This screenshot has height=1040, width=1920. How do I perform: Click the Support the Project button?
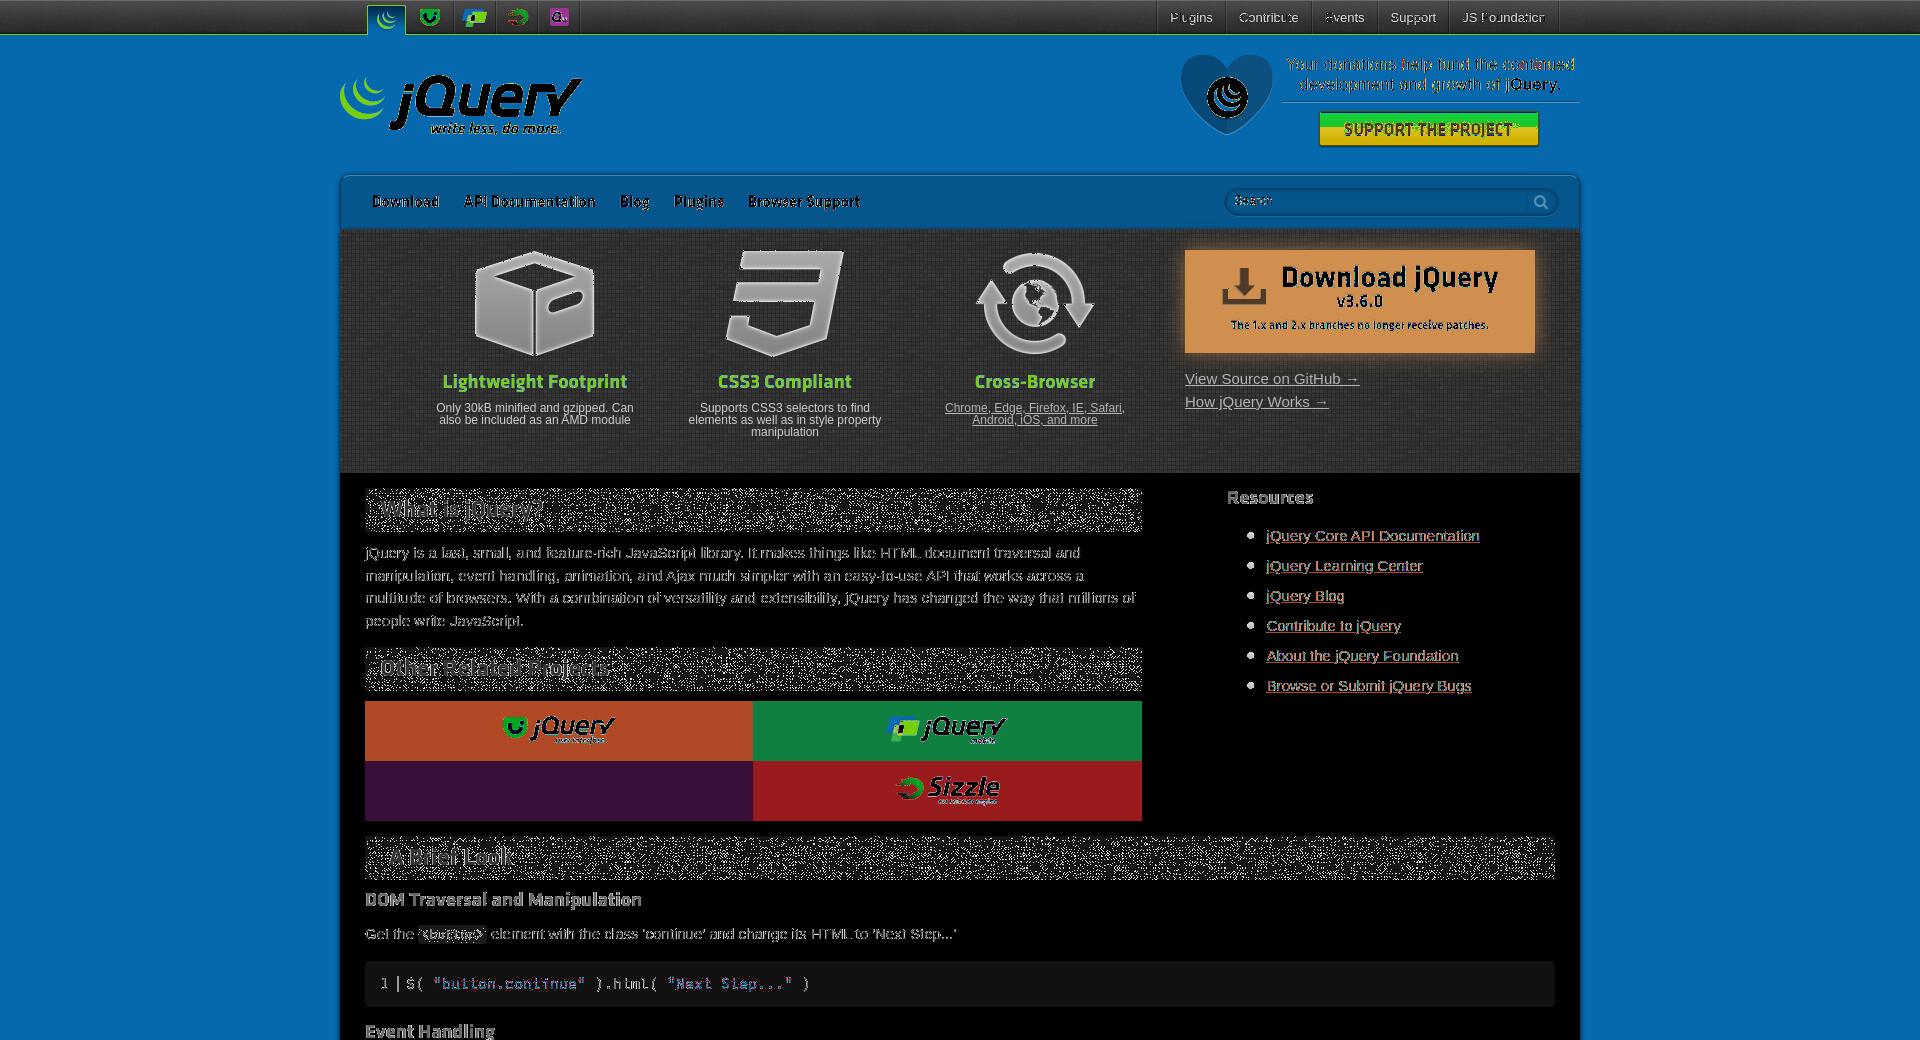click(x=1428, y=129)
